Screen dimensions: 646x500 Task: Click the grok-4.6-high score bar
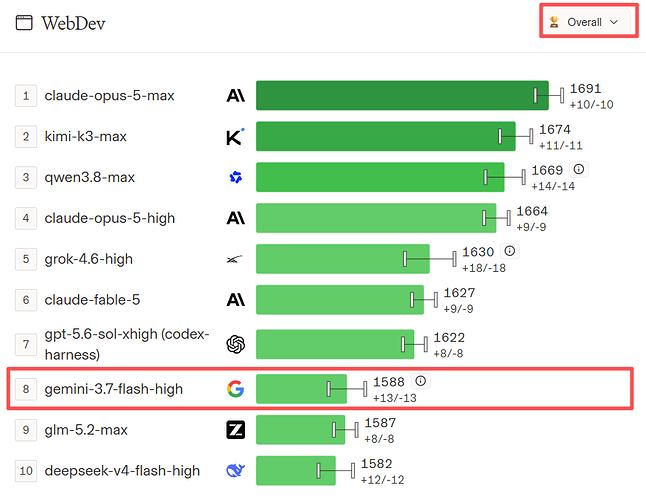point(343,259)
